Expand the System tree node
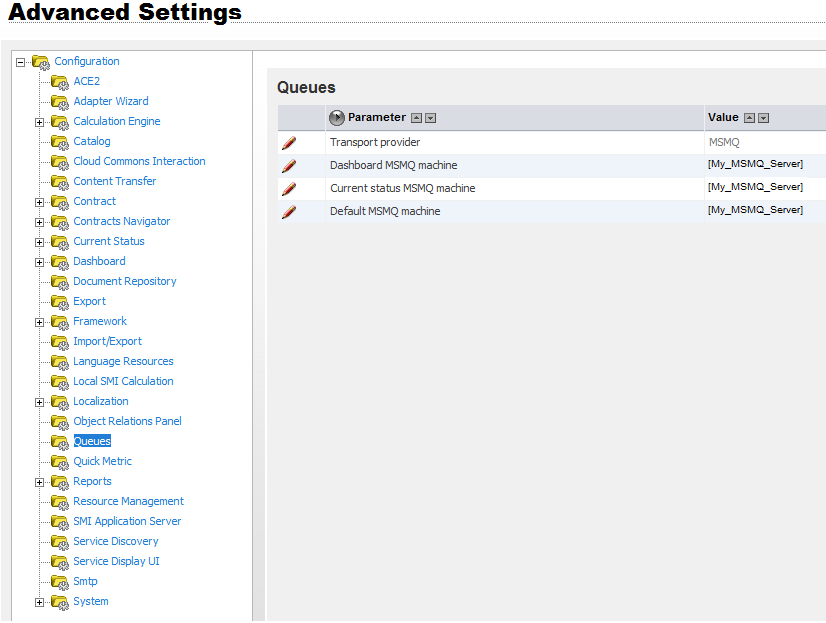This screenshot has width=826, height=623. [x=40, y=602]
